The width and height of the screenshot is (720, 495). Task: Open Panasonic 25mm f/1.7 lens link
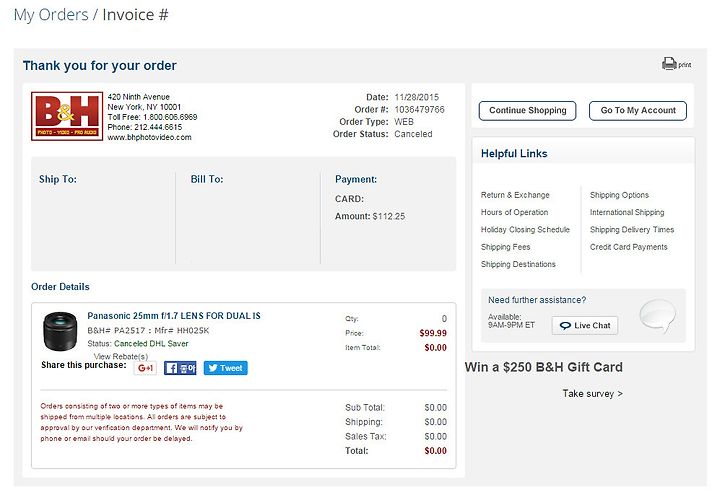(174, 316)
